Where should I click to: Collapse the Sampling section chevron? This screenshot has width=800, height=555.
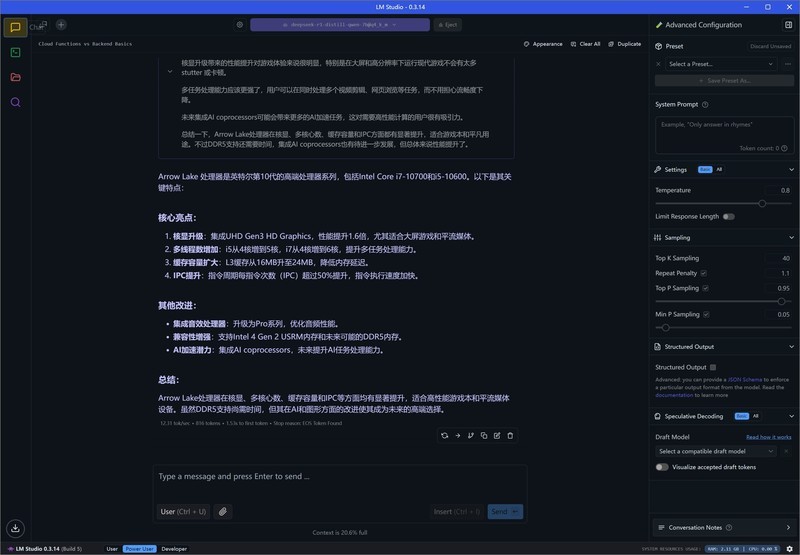[x=791, y=237]
